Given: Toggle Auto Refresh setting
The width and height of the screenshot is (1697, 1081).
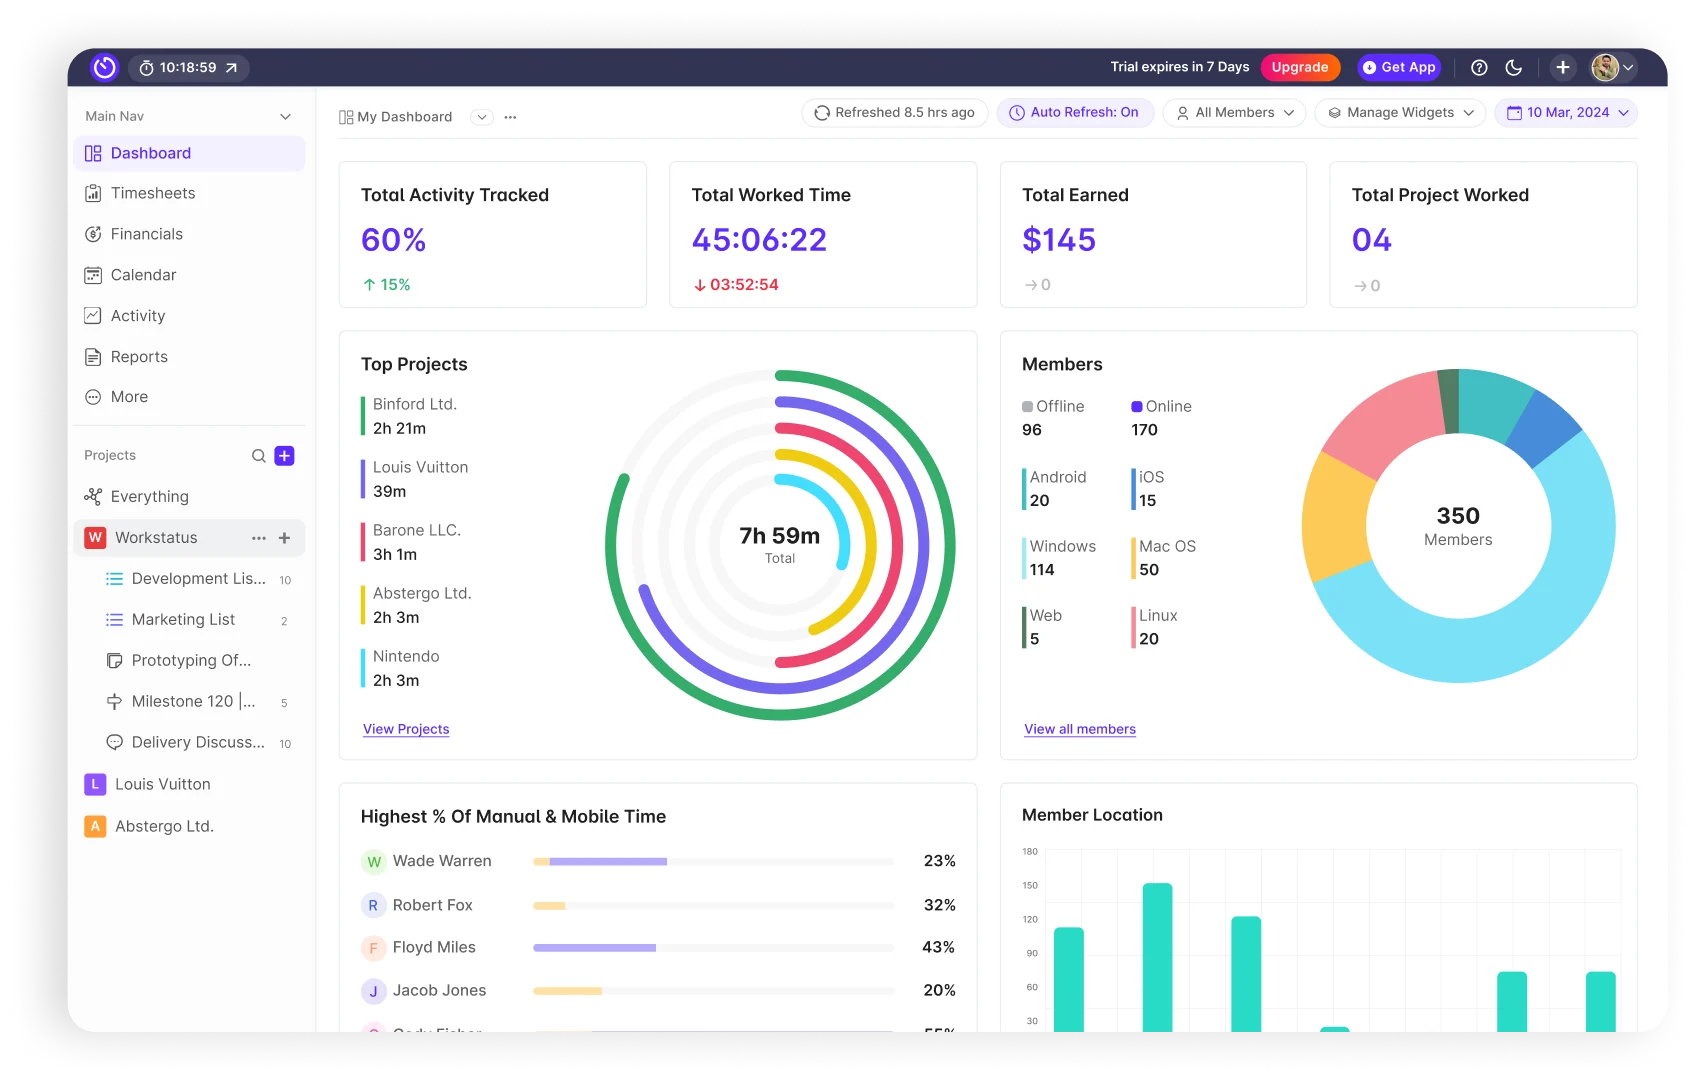Looking at the screenshot, I should 1074,113.
